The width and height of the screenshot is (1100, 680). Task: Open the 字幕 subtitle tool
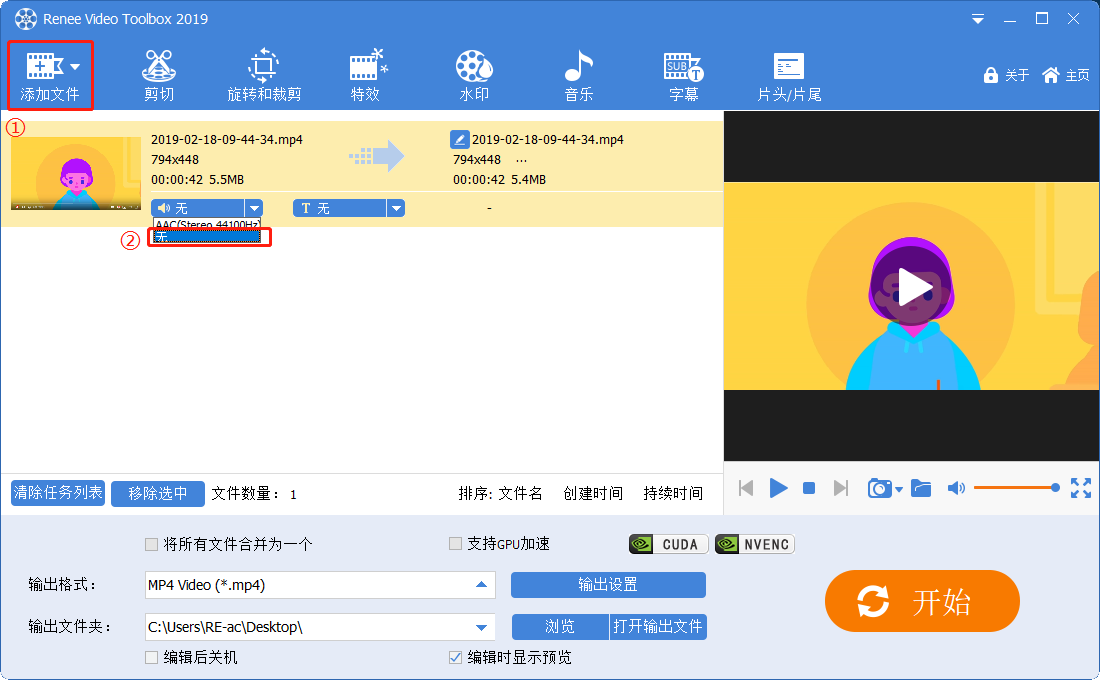[683, 76]
